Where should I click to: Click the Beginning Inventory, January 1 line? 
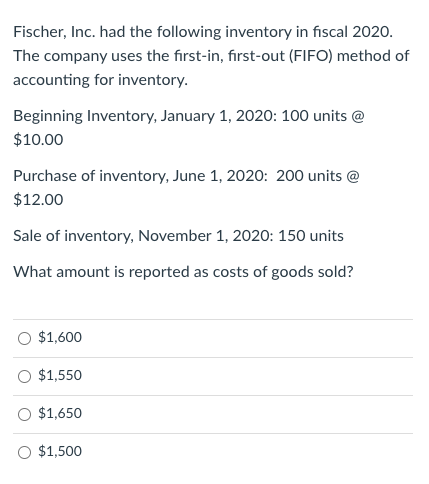[x=189, y=116]
